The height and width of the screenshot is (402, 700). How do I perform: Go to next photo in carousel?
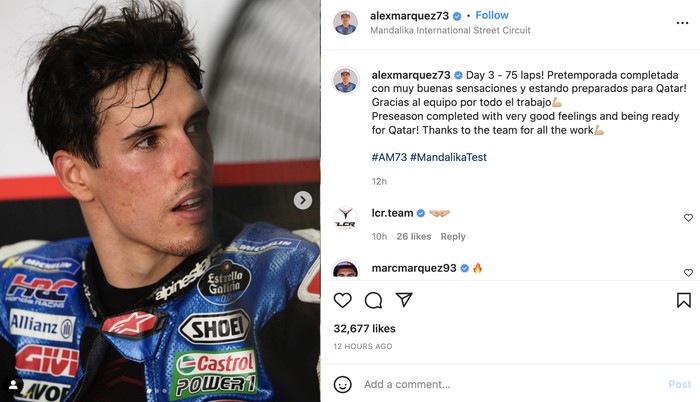click(x=302, y=200)
